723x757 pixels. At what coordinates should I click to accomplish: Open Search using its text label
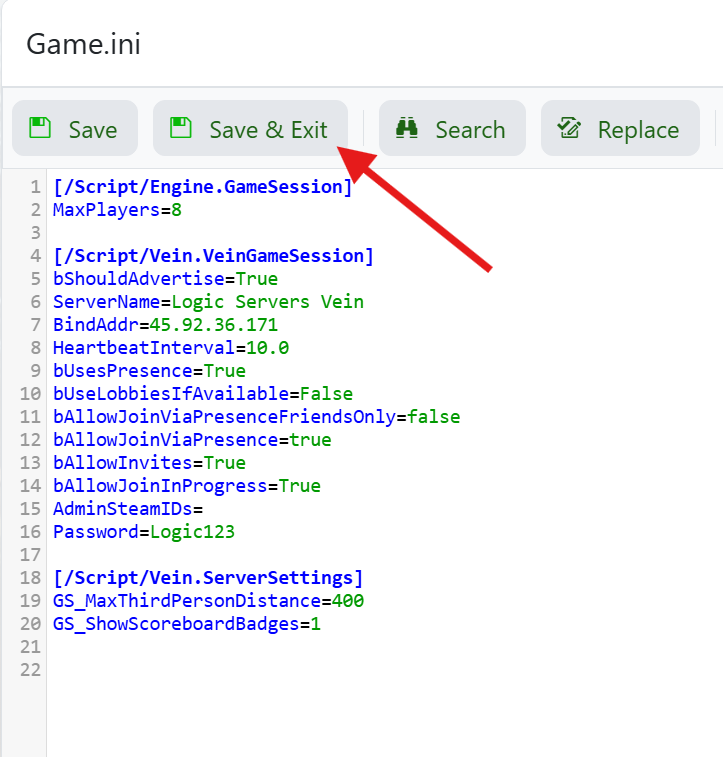(470, 130)
